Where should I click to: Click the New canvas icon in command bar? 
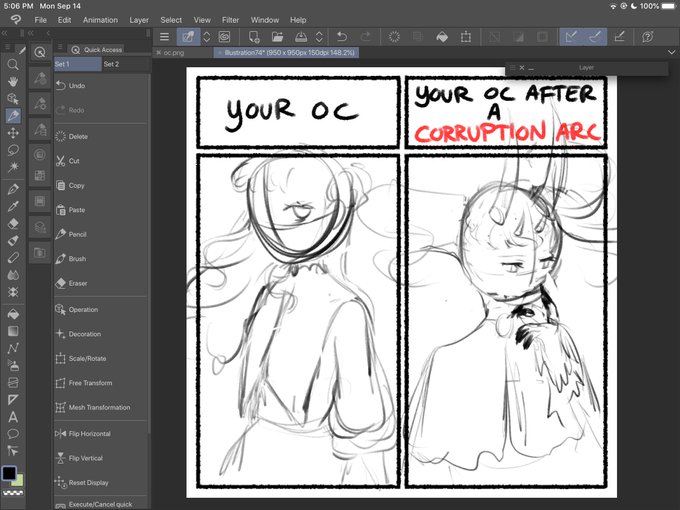254,37
